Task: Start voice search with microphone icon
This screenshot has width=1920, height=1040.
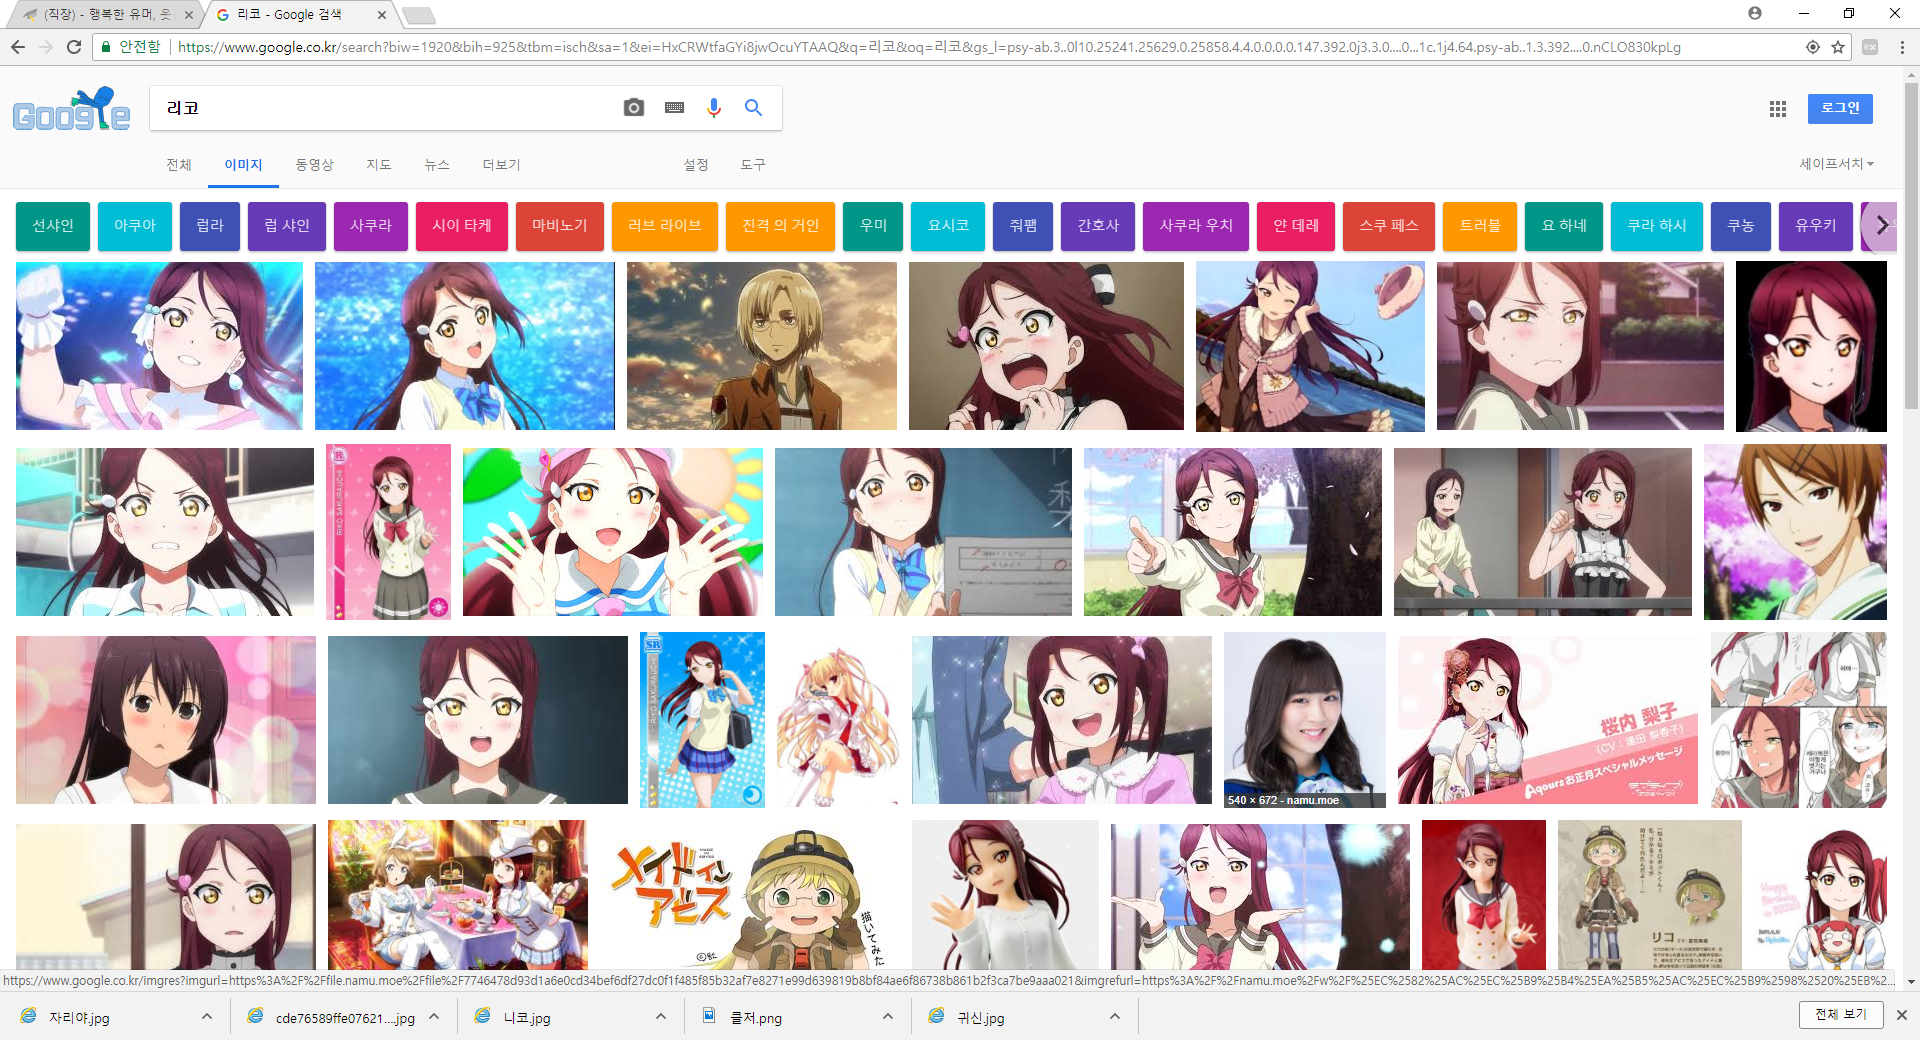Action: pyautogui.click(x=713, y=108)
